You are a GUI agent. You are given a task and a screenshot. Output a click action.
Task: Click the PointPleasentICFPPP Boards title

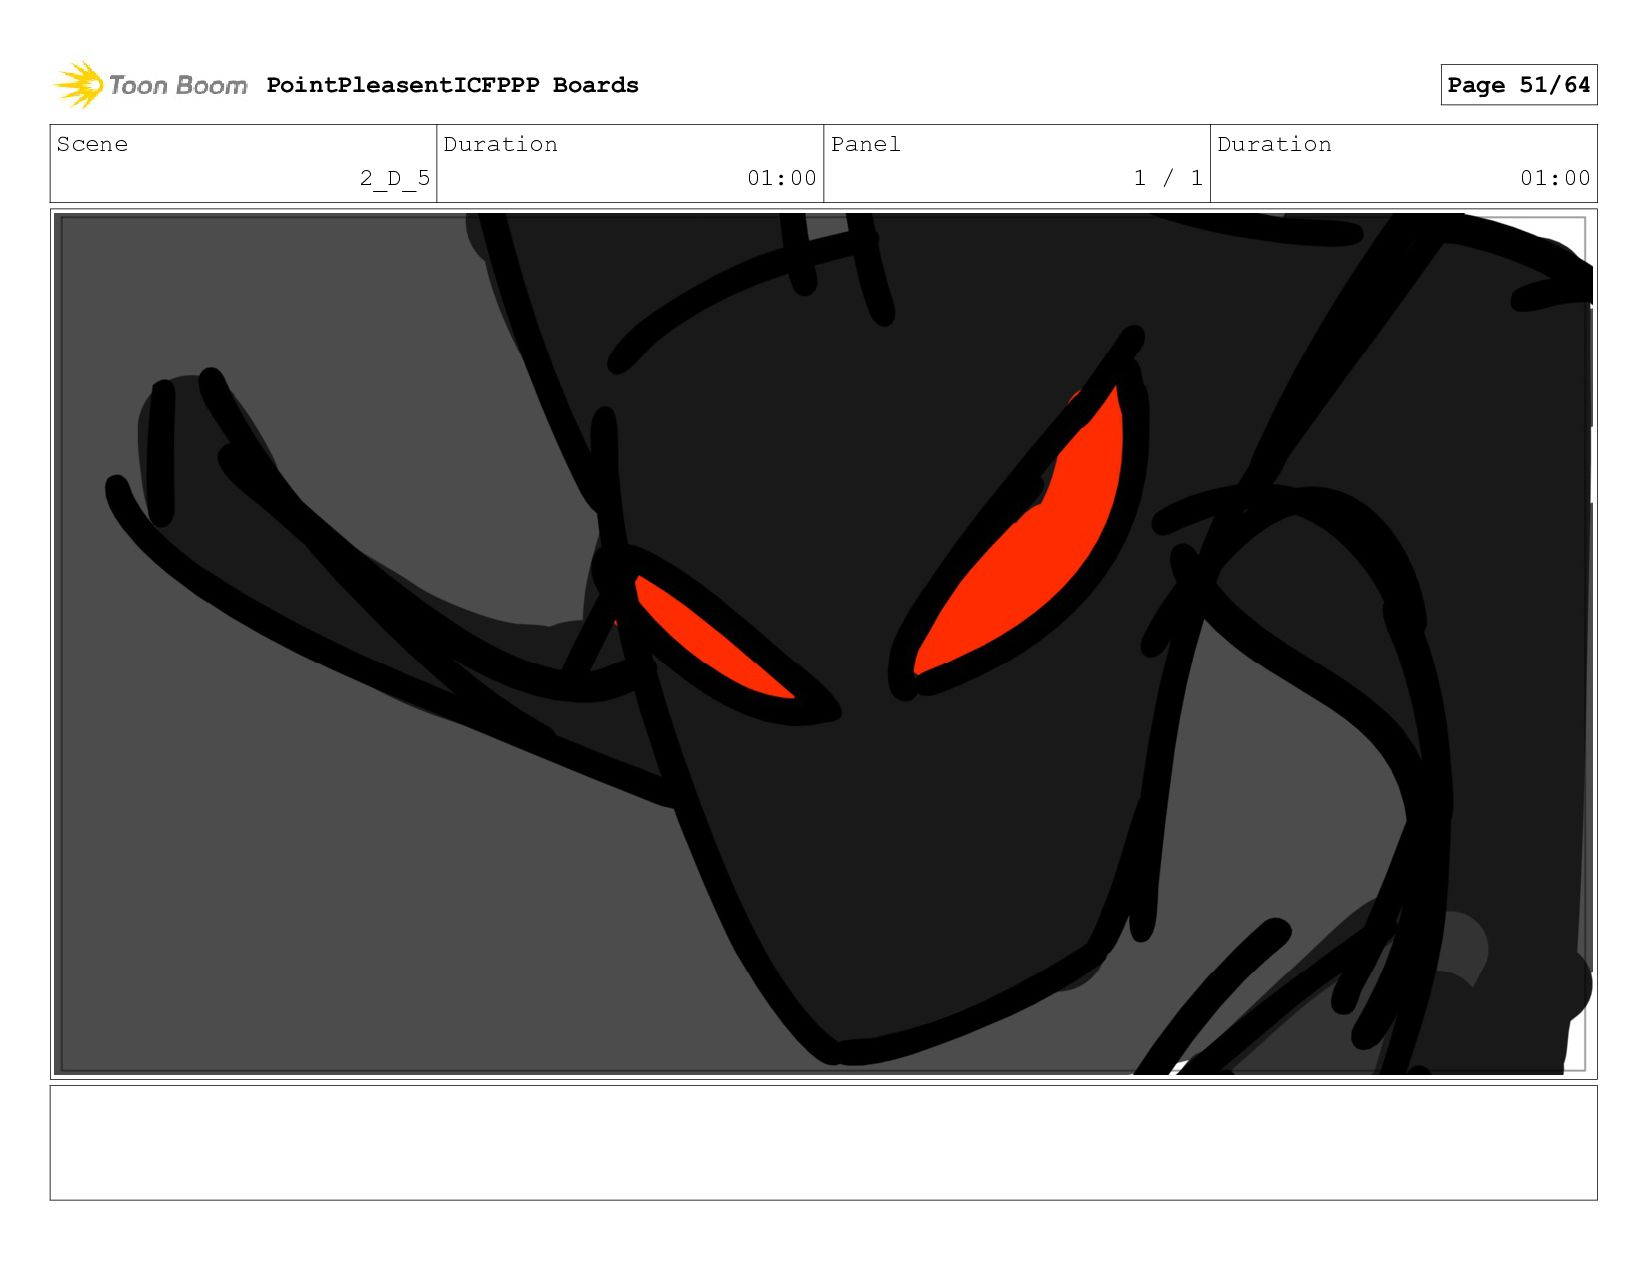click(452, 85)
